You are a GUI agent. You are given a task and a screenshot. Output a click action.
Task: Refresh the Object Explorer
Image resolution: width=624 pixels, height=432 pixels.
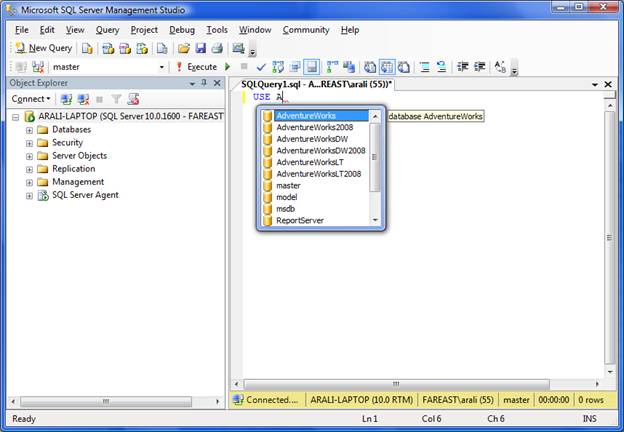pyautogui.click(x=133, y=99)
